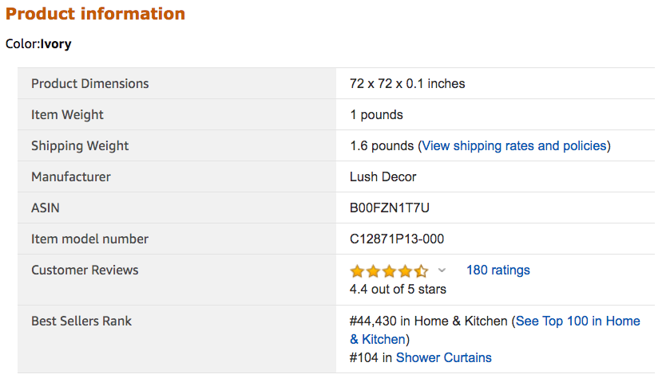Click the first gold star
Viewport: 668px width, 383px height.
[357, 271]
